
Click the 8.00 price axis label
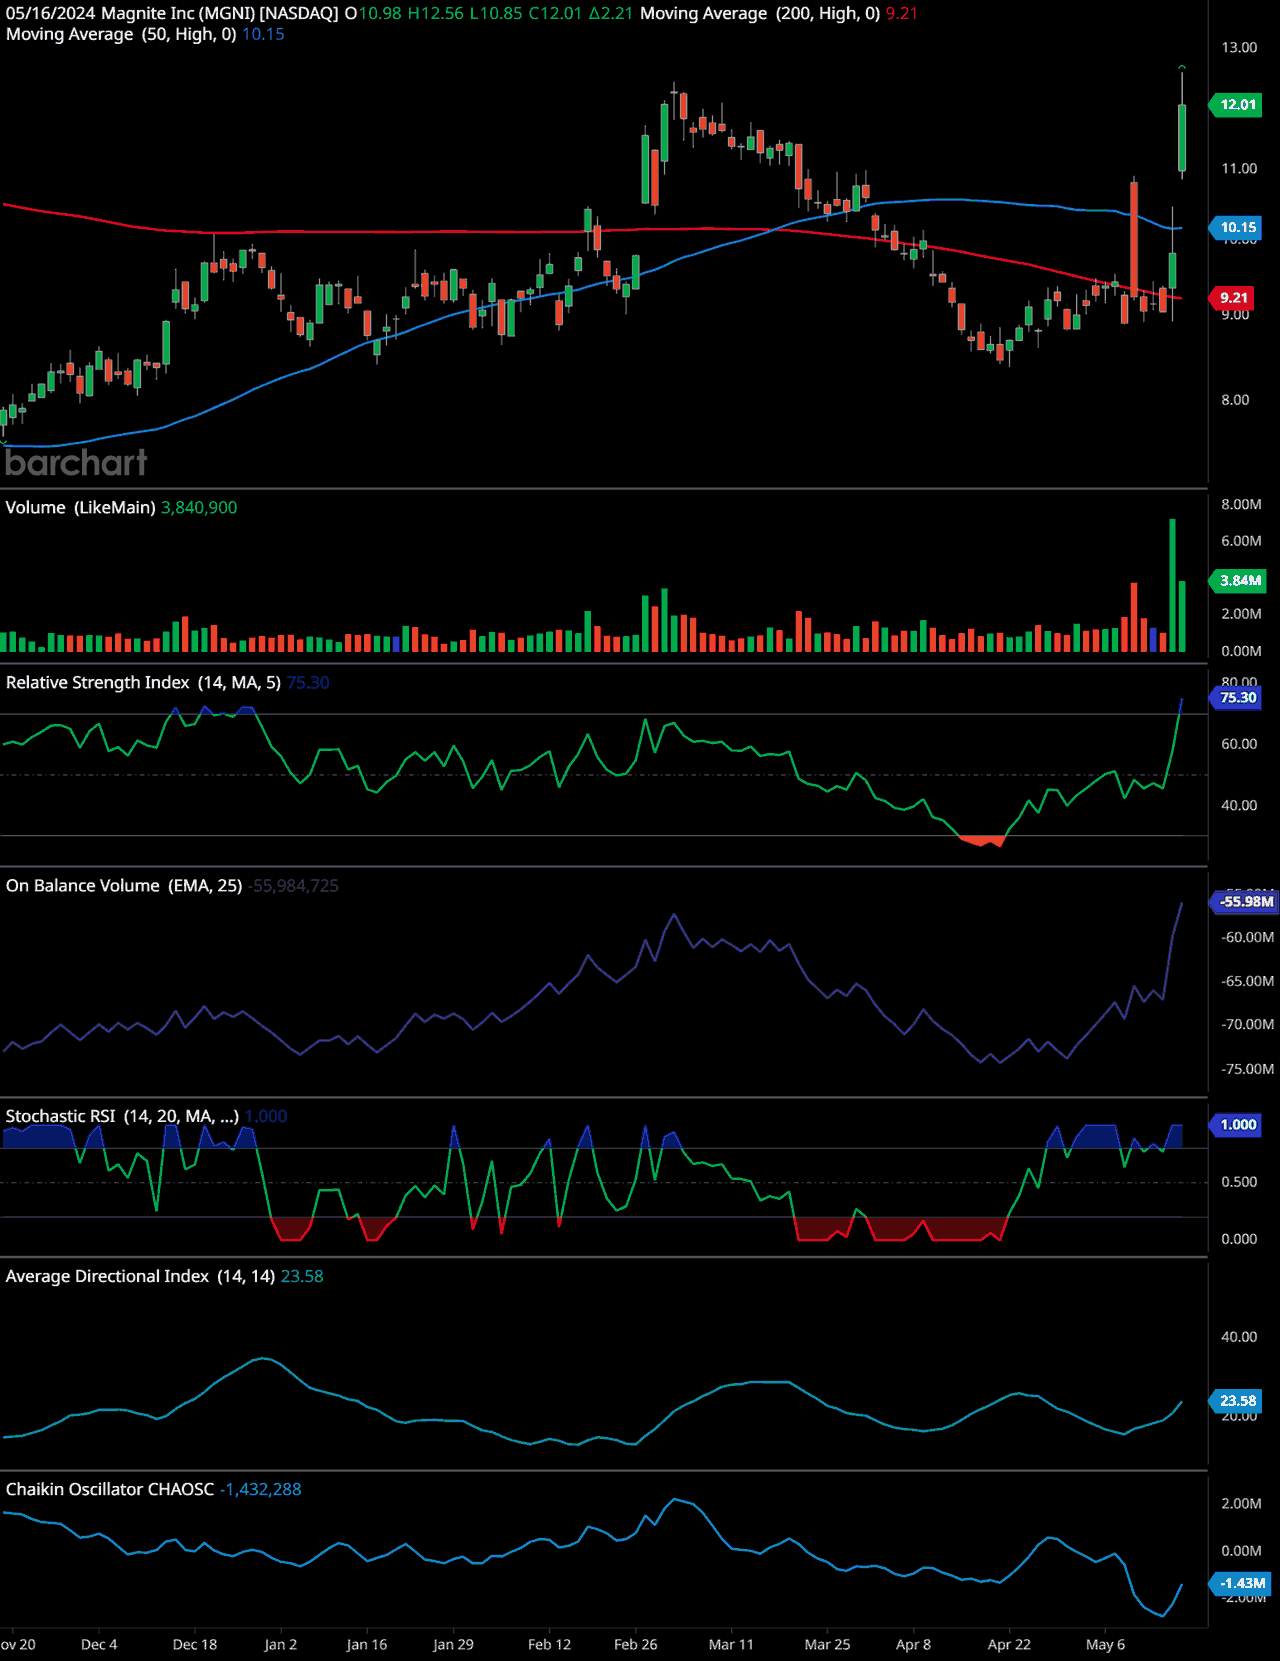pos(1235,400)
